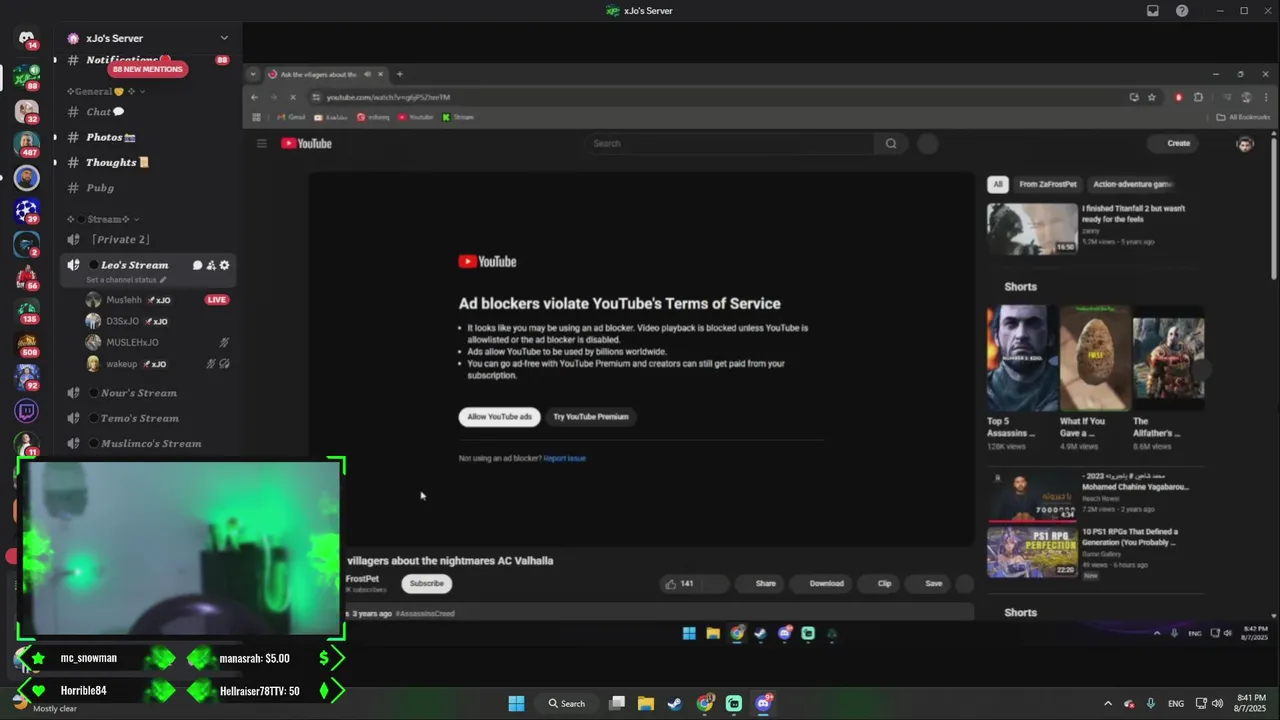Viewport: 1280px width, 720px height.
Task: Open All Bookmarks folder in streamed Chrome
Action: click(1243, 117)
